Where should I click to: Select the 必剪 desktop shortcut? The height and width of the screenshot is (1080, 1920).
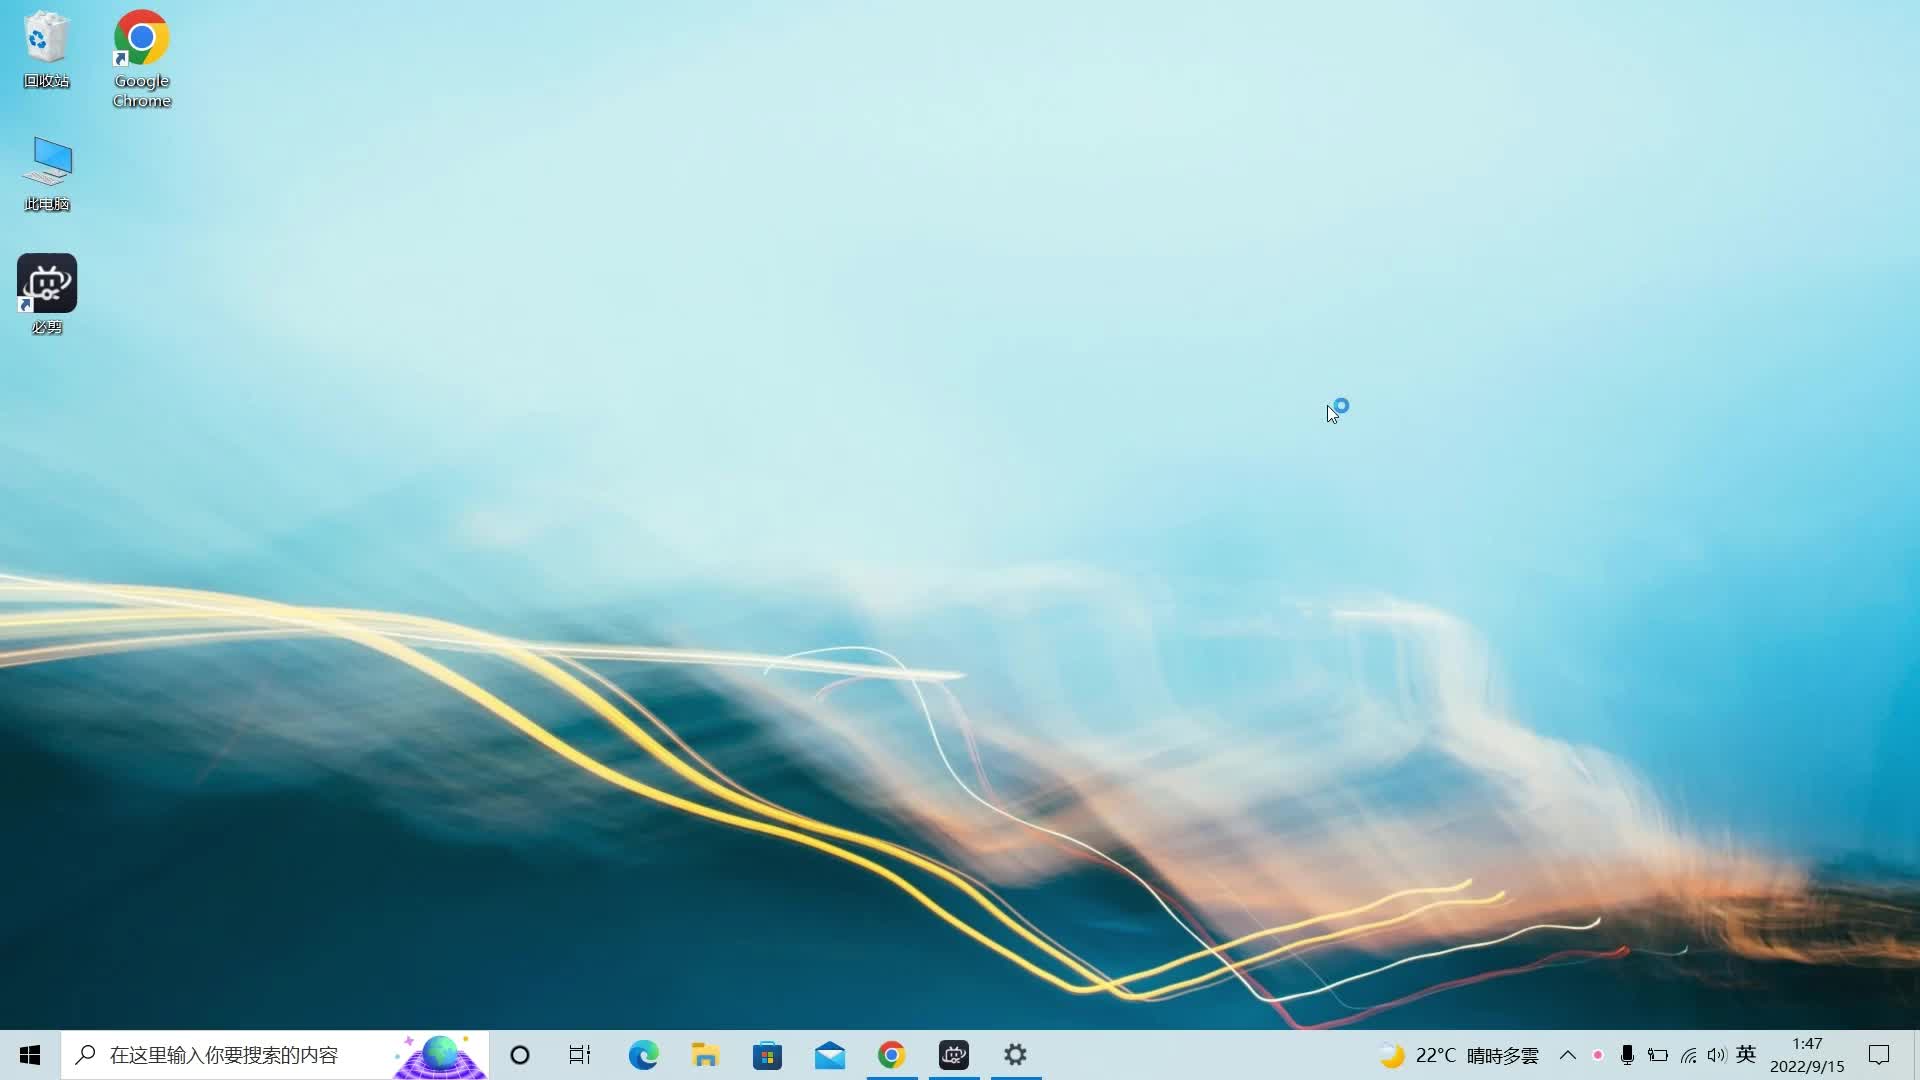[x=47, y=294]
